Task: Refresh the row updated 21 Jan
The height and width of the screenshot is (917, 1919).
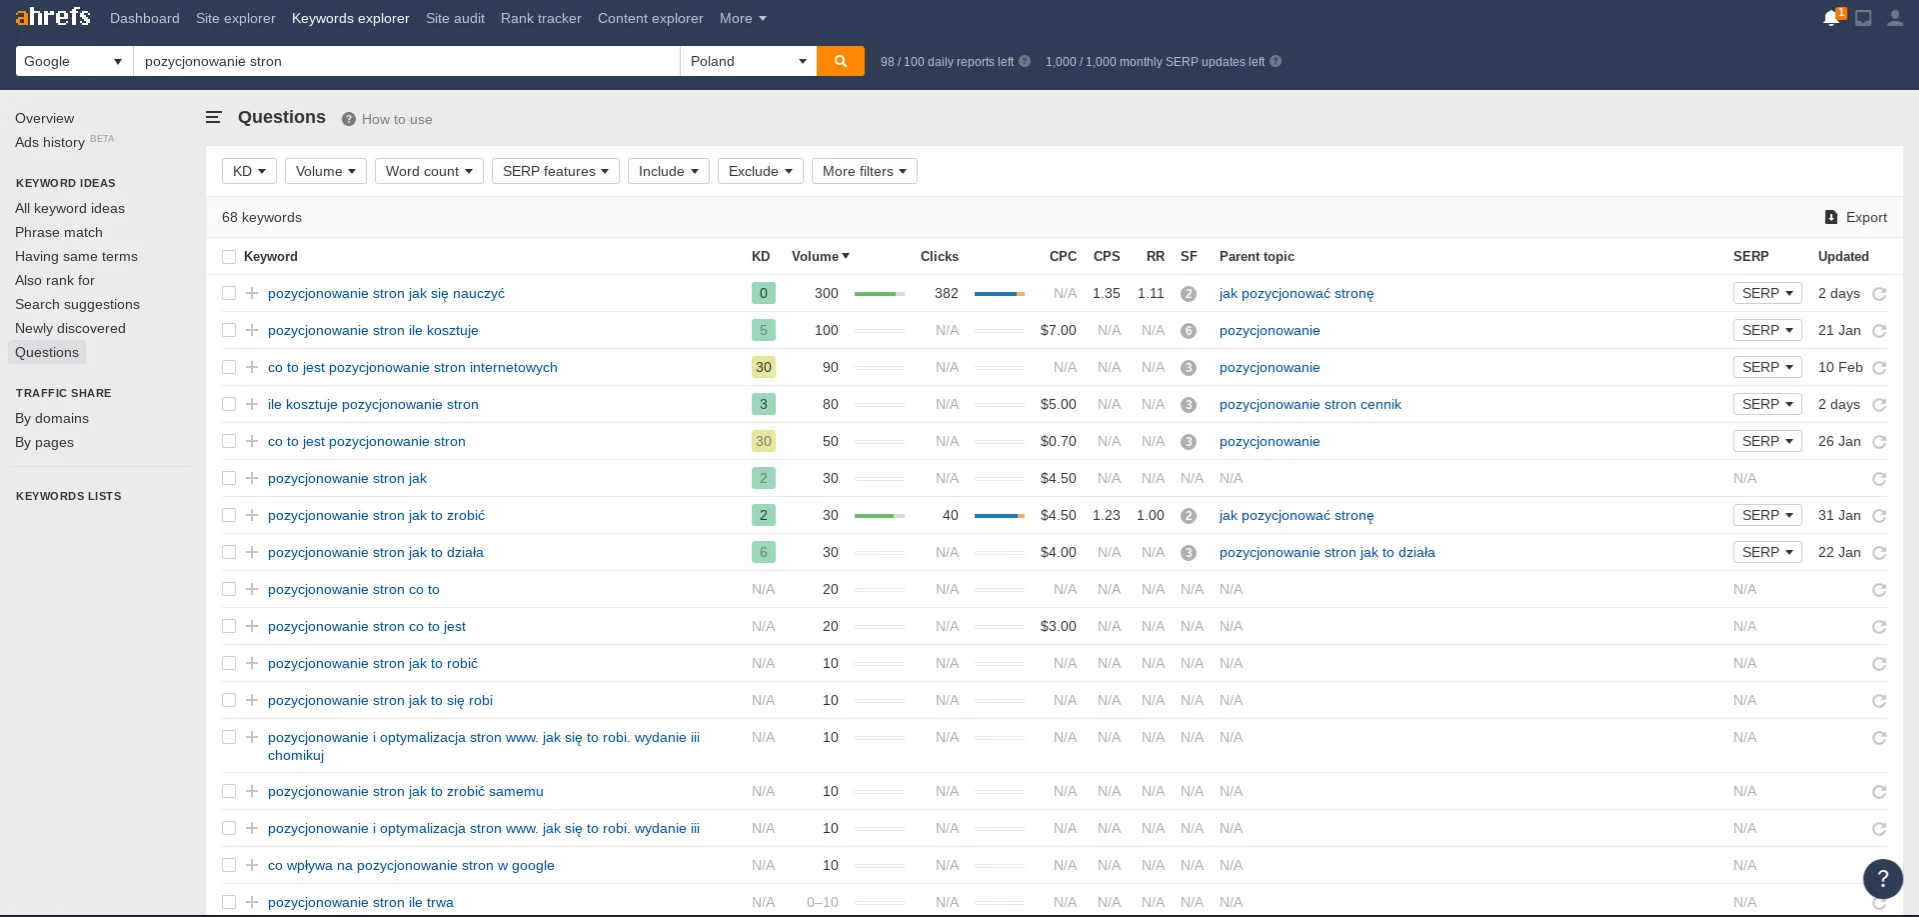Action: [1879, 331]
